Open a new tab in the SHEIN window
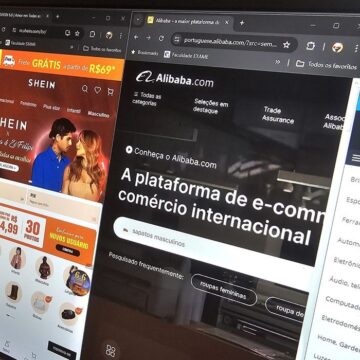 click(57, 16)
